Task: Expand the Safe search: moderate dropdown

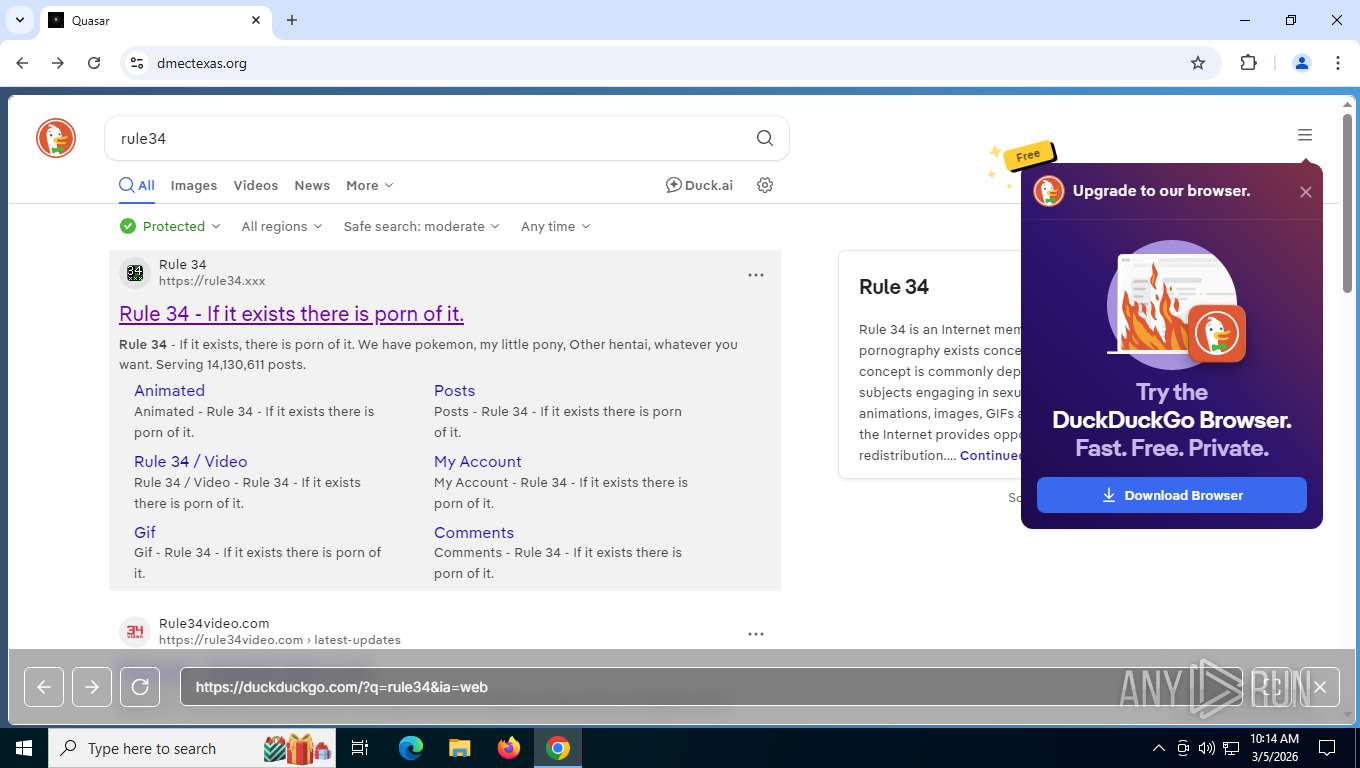Action: point(421,226)
